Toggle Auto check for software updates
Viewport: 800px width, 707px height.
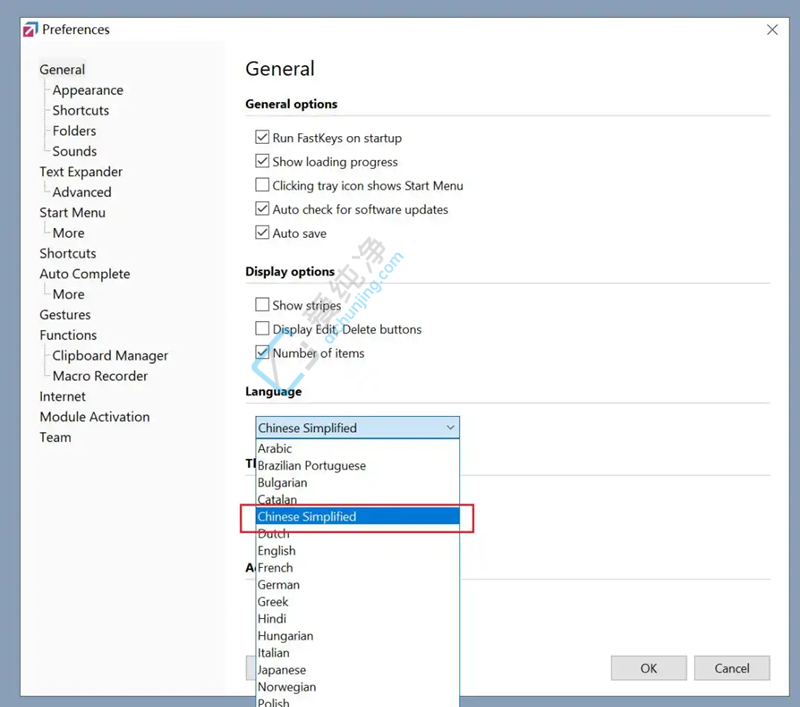(x=262, y=209)
